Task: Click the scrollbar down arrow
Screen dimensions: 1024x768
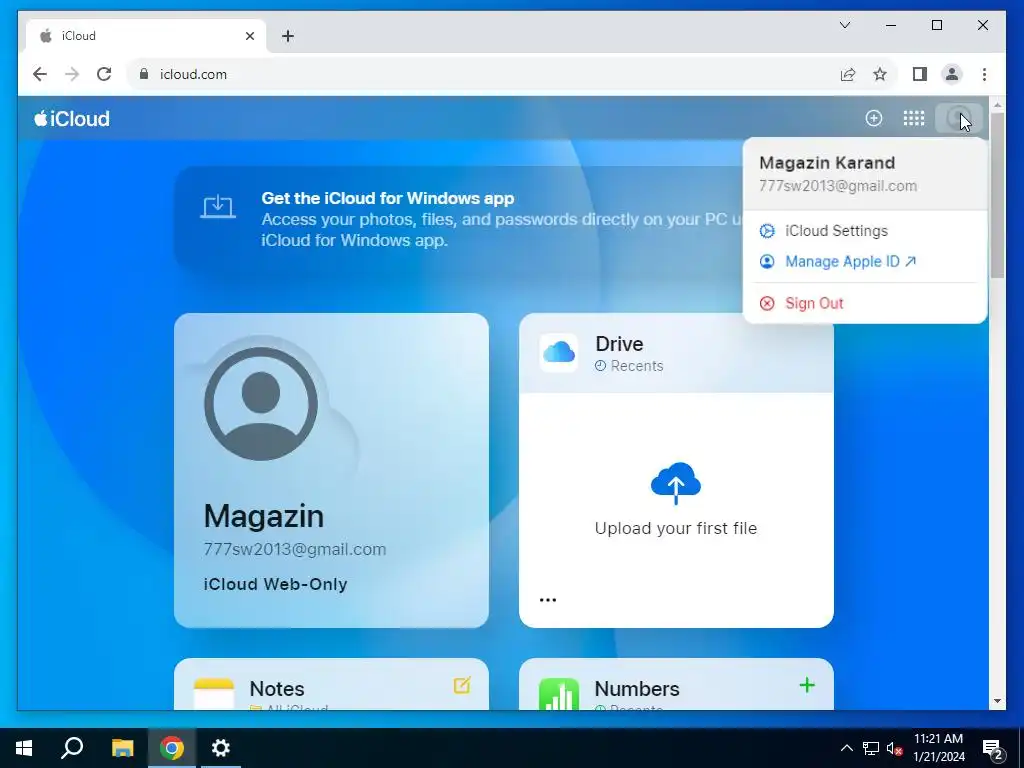Action: [x=997, y=701]
